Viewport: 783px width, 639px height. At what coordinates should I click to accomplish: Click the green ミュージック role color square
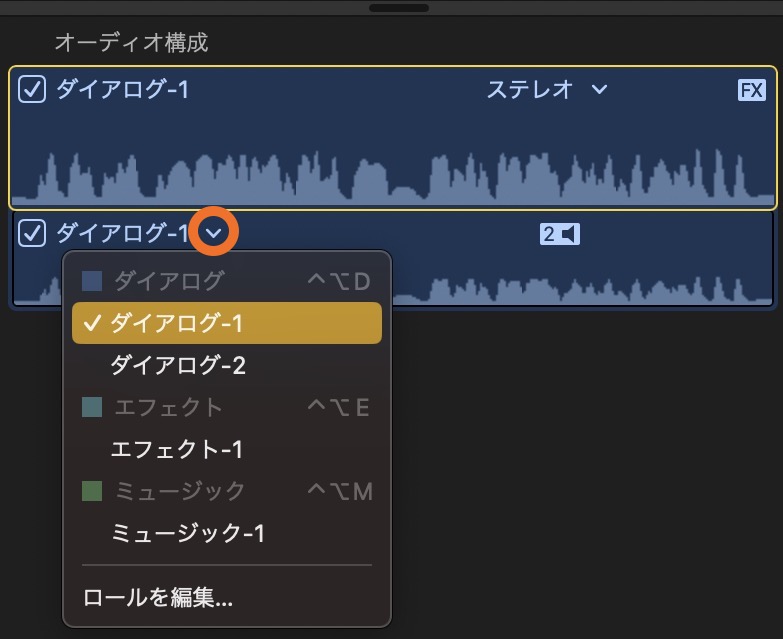(92, 491)
